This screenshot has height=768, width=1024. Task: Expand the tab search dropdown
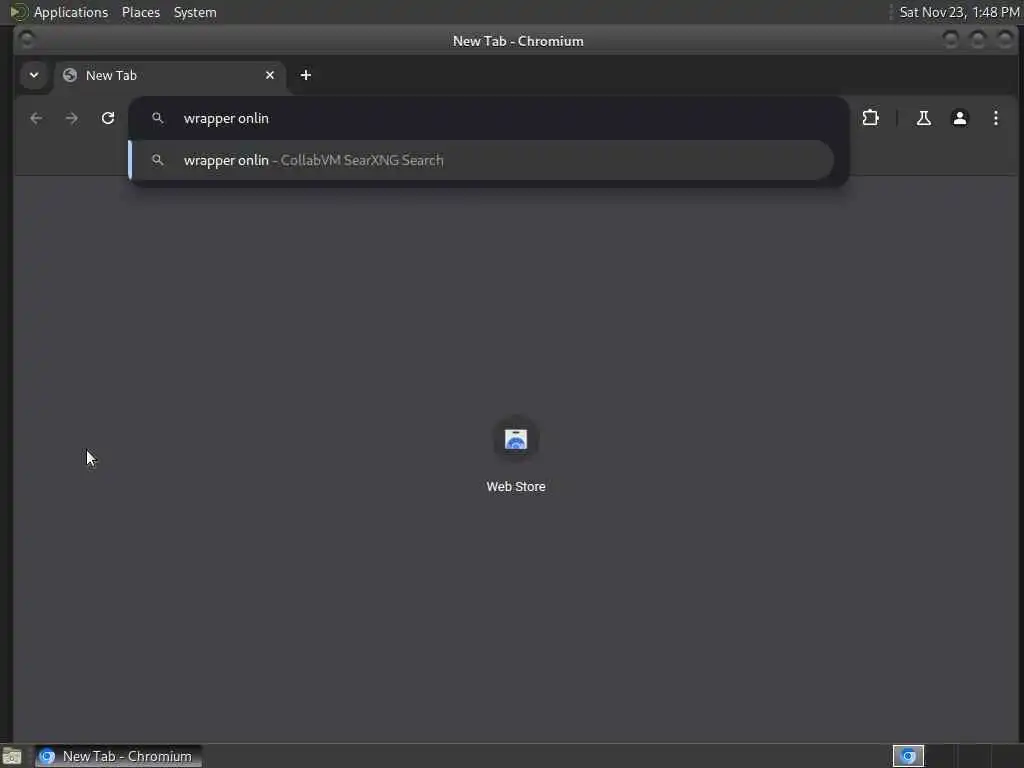tap(34, 75)
